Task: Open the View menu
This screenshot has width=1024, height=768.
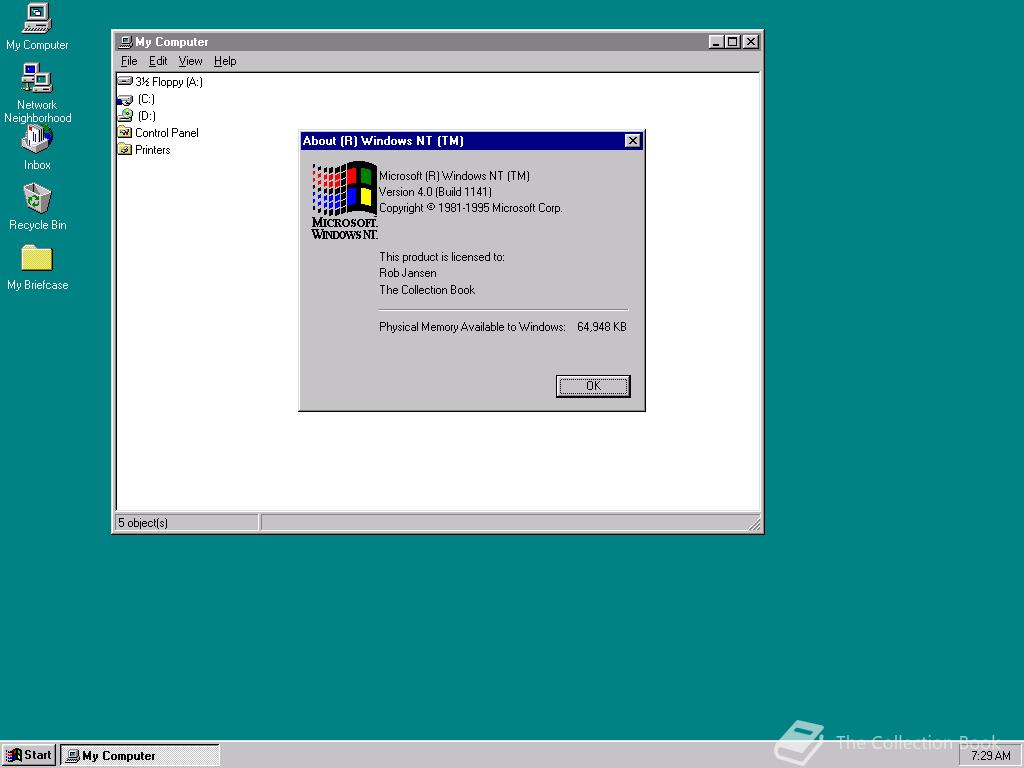Action: click(x=190, y=61)
